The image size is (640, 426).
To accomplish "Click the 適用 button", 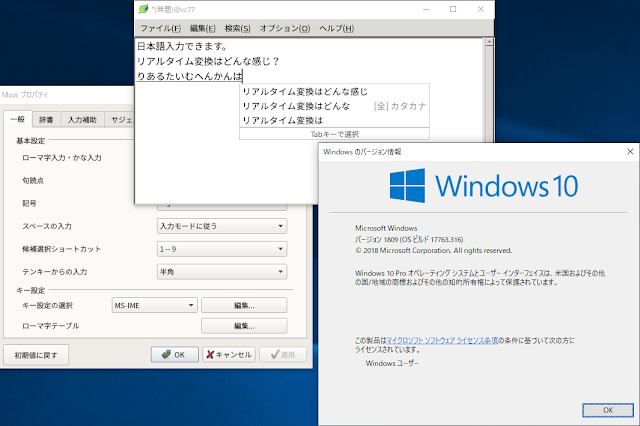I will pyautogui.click(x=283, y=355).
